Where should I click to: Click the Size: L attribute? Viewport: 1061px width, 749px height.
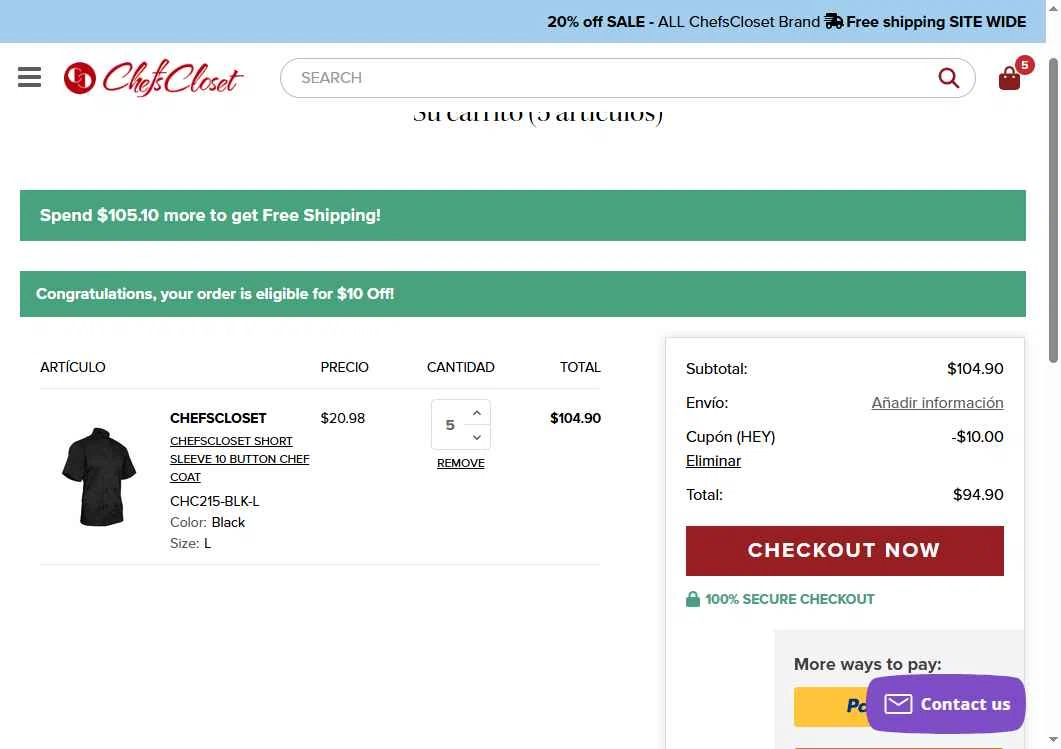[190, 543]
